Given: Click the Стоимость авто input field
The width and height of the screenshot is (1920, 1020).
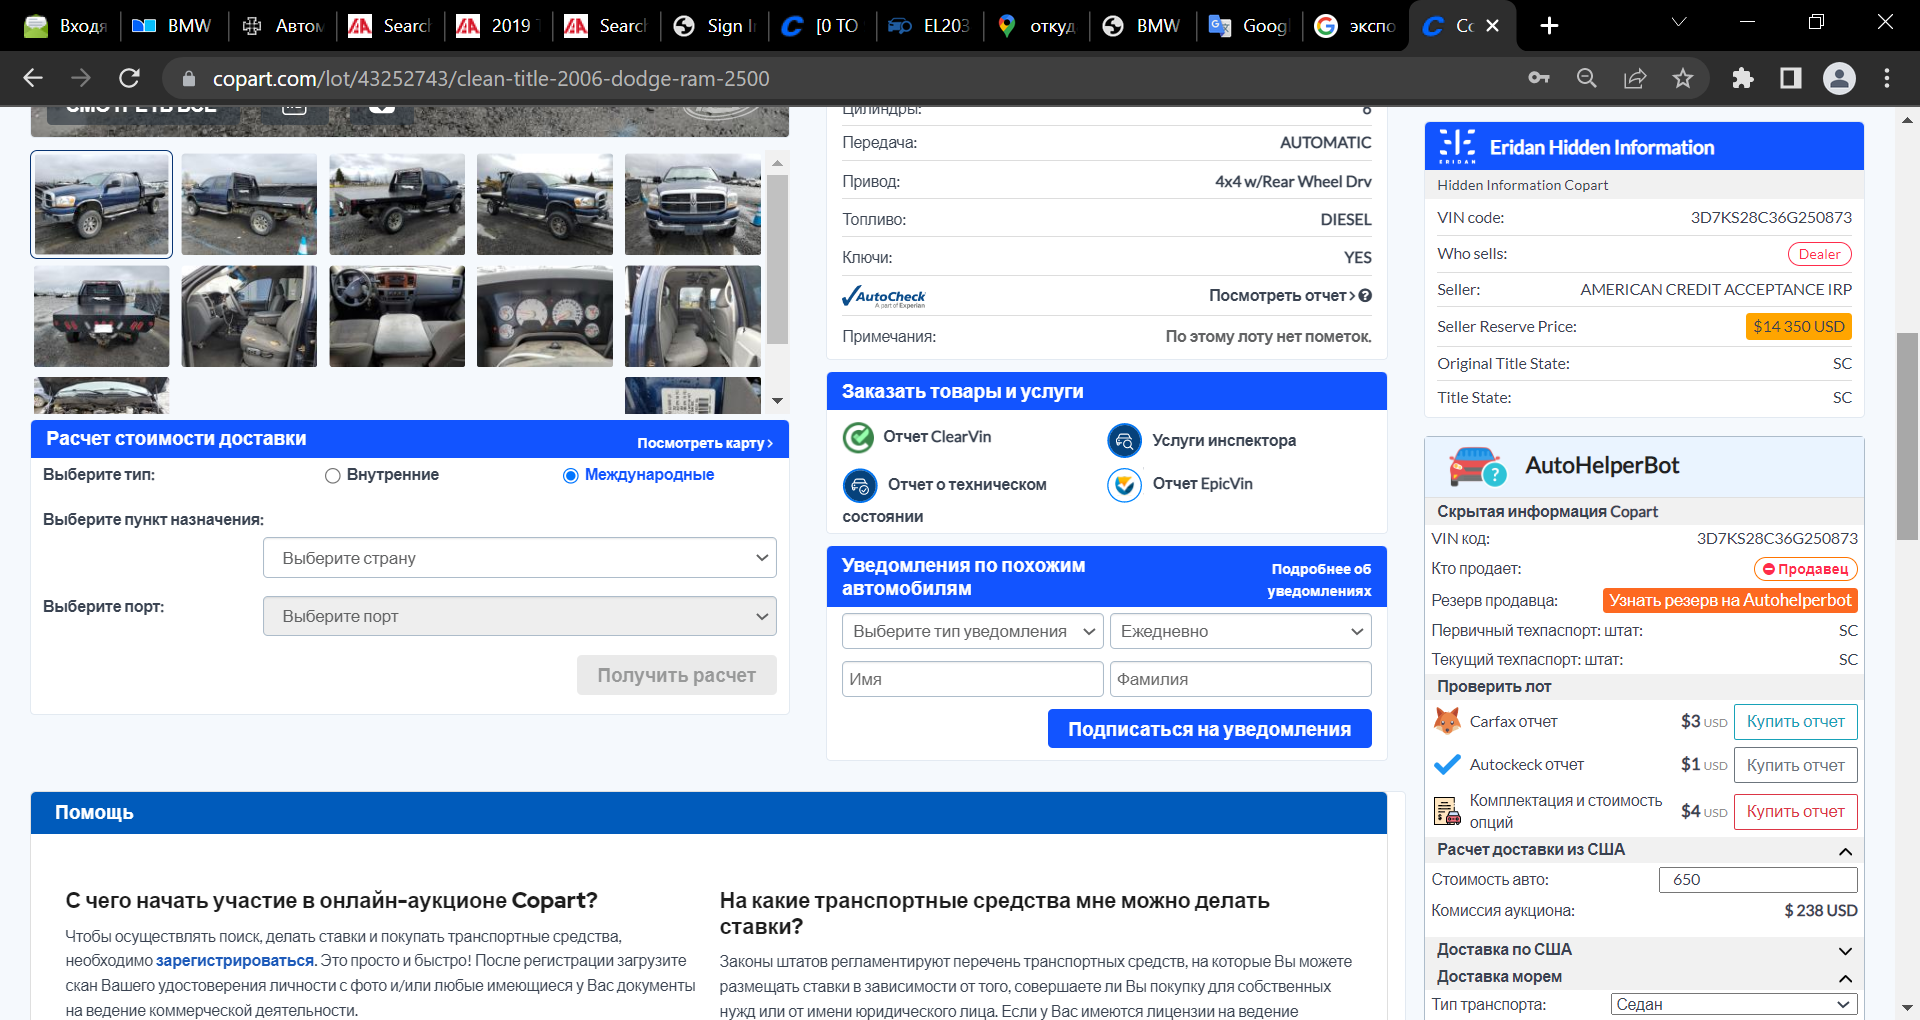Looking at the screenshot, I should pyautogui.click(x=1758, y=880).
